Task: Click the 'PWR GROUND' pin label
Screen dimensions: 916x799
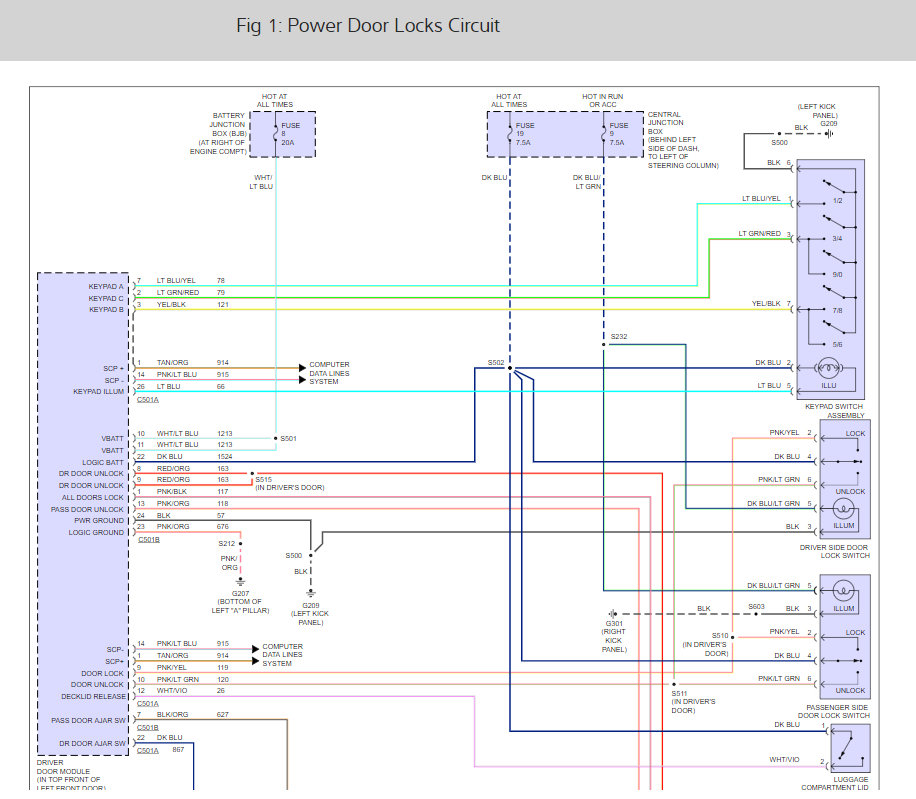Action: [x=99, y=520]
